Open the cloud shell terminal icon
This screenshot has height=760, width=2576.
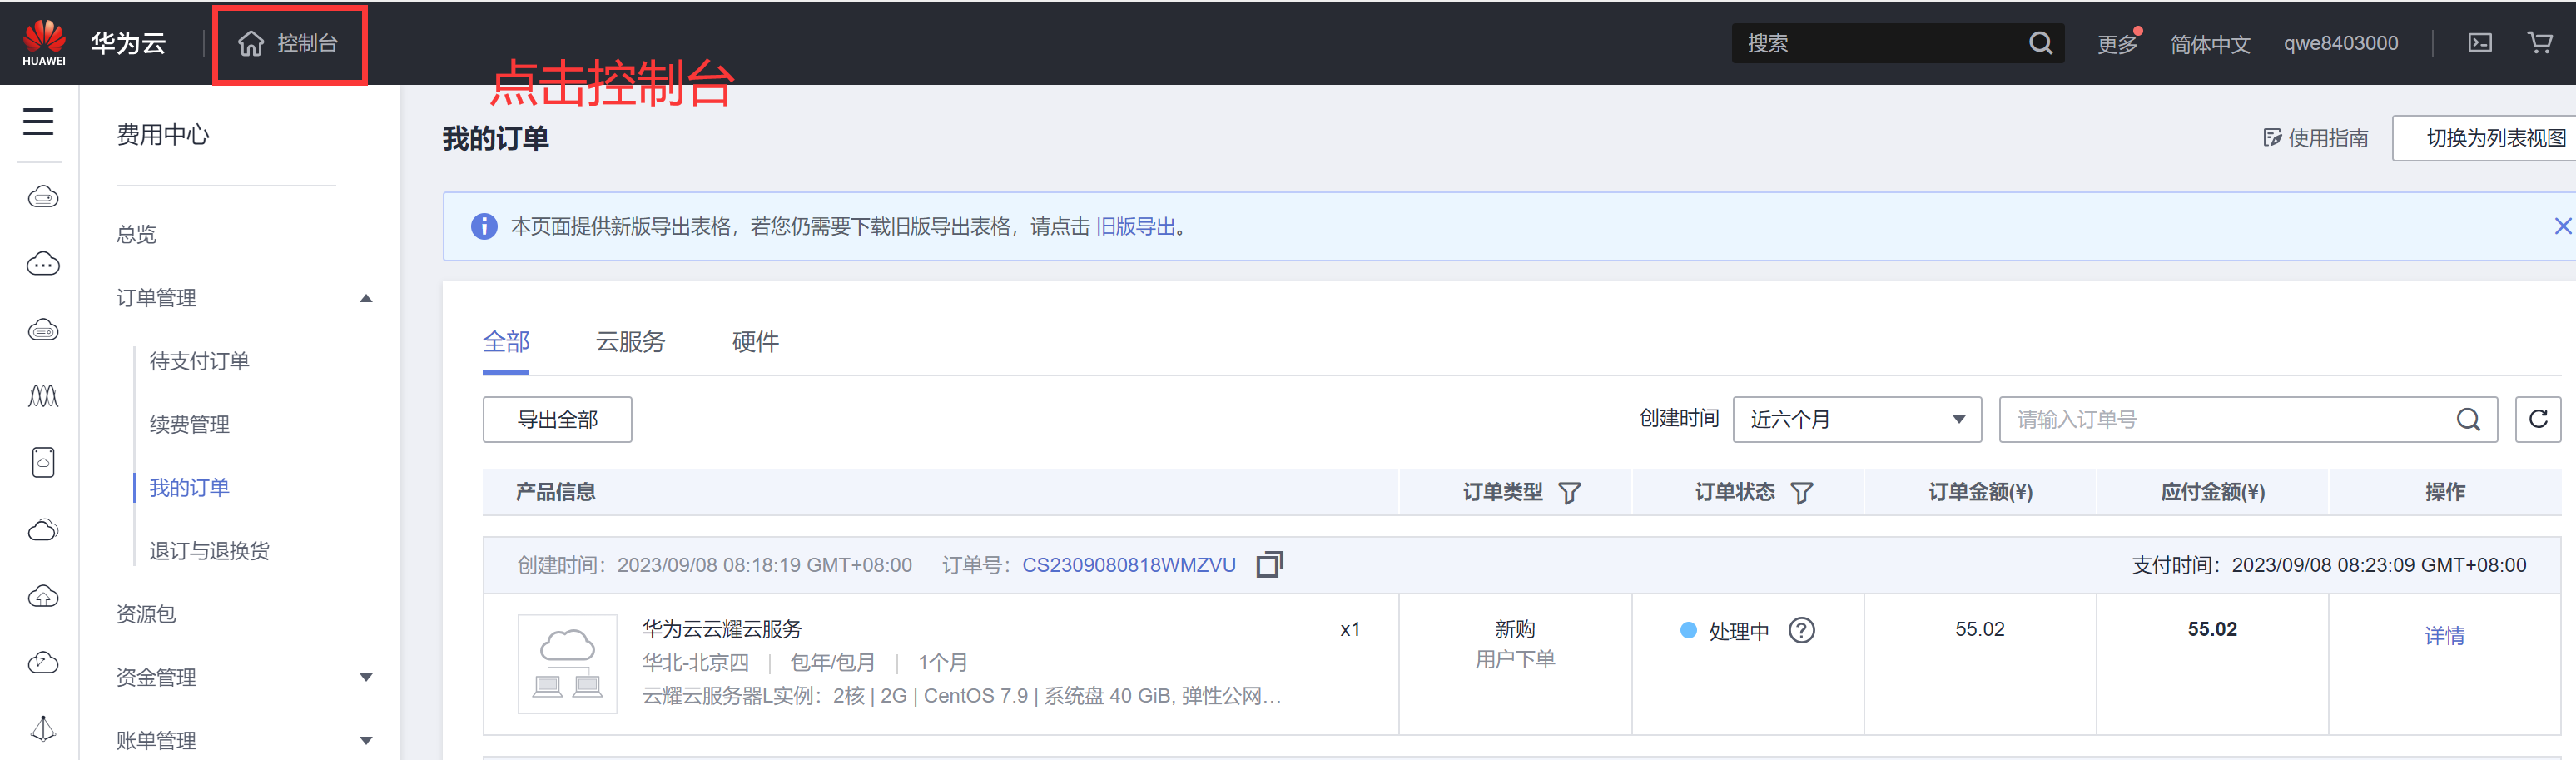click(x=2480, y=43)
